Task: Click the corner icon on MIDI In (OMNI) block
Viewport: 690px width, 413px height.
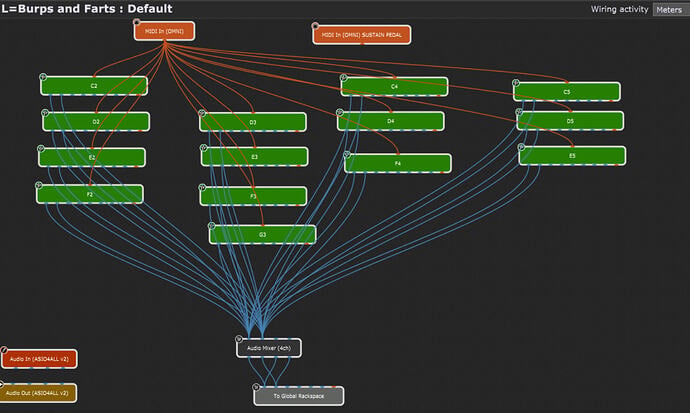Action: [137, 22]
